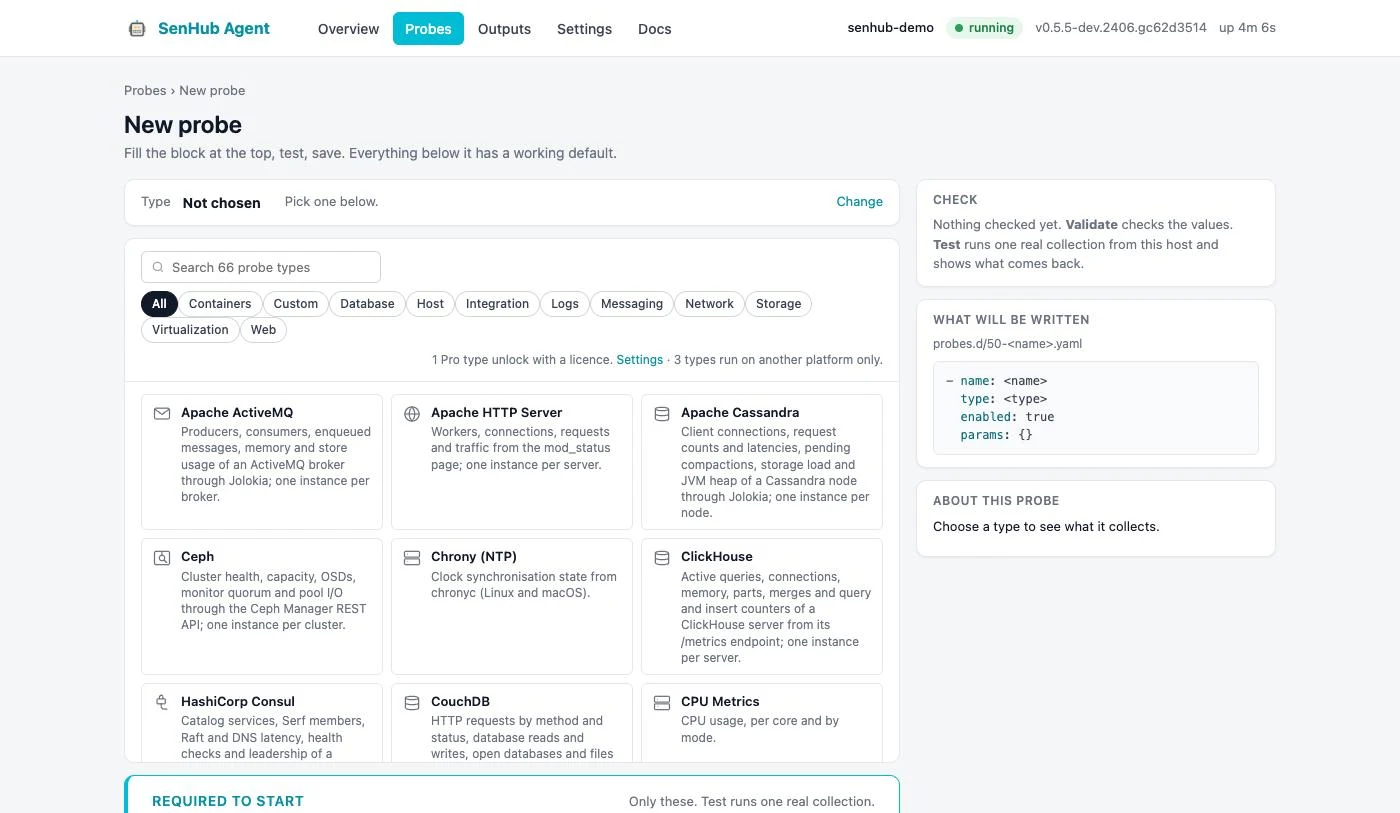1400x813 pixels.
Task: Switch to the Probes tab
Action: tap(428, 29)
